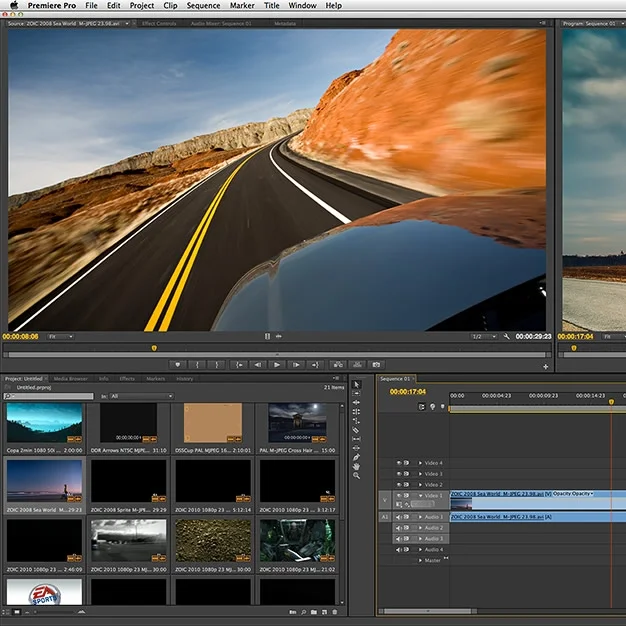Select the Selection arrow tool
Image resolution: width=626 pixels, height=626 pixels.
[x=357, y=384]
